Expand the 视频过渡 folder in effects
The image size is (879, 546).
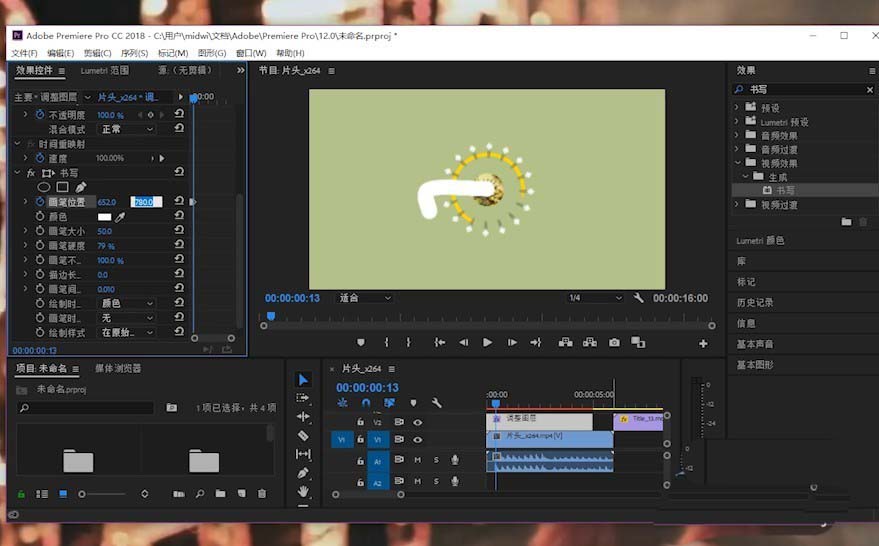(x=738, y=205)
